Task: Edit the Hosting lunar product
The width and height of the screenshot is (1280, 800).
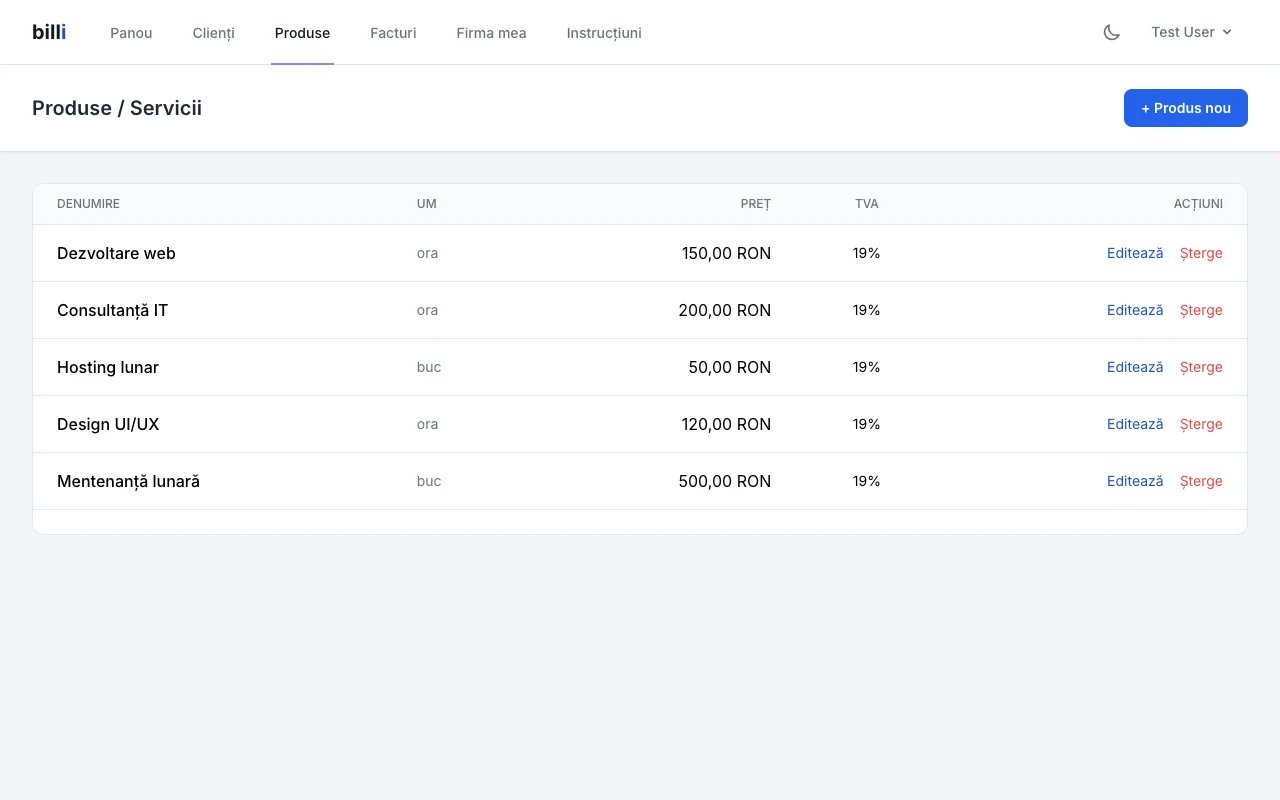Action: (x=1134, y=367)
